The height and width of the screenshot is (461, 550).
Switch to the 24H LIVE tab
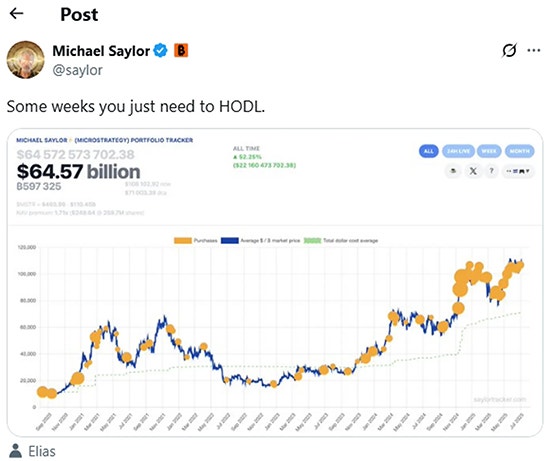tap(458, 151)
